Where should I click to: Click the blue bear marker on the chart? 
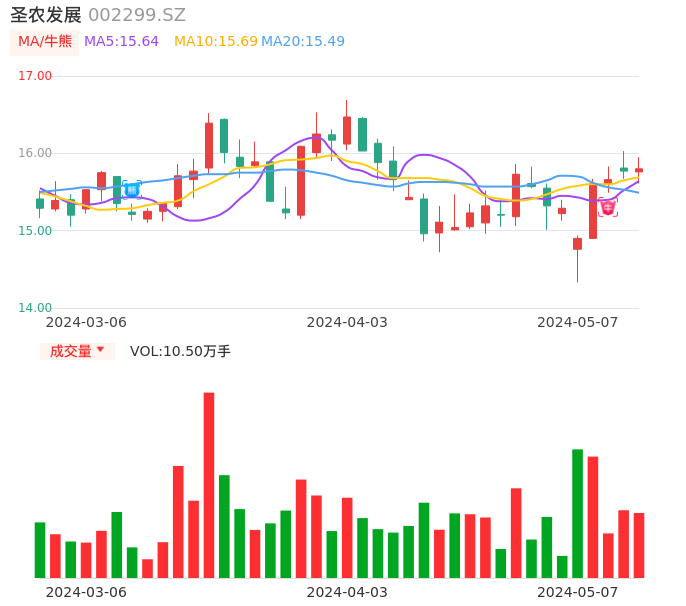[132, 189]
